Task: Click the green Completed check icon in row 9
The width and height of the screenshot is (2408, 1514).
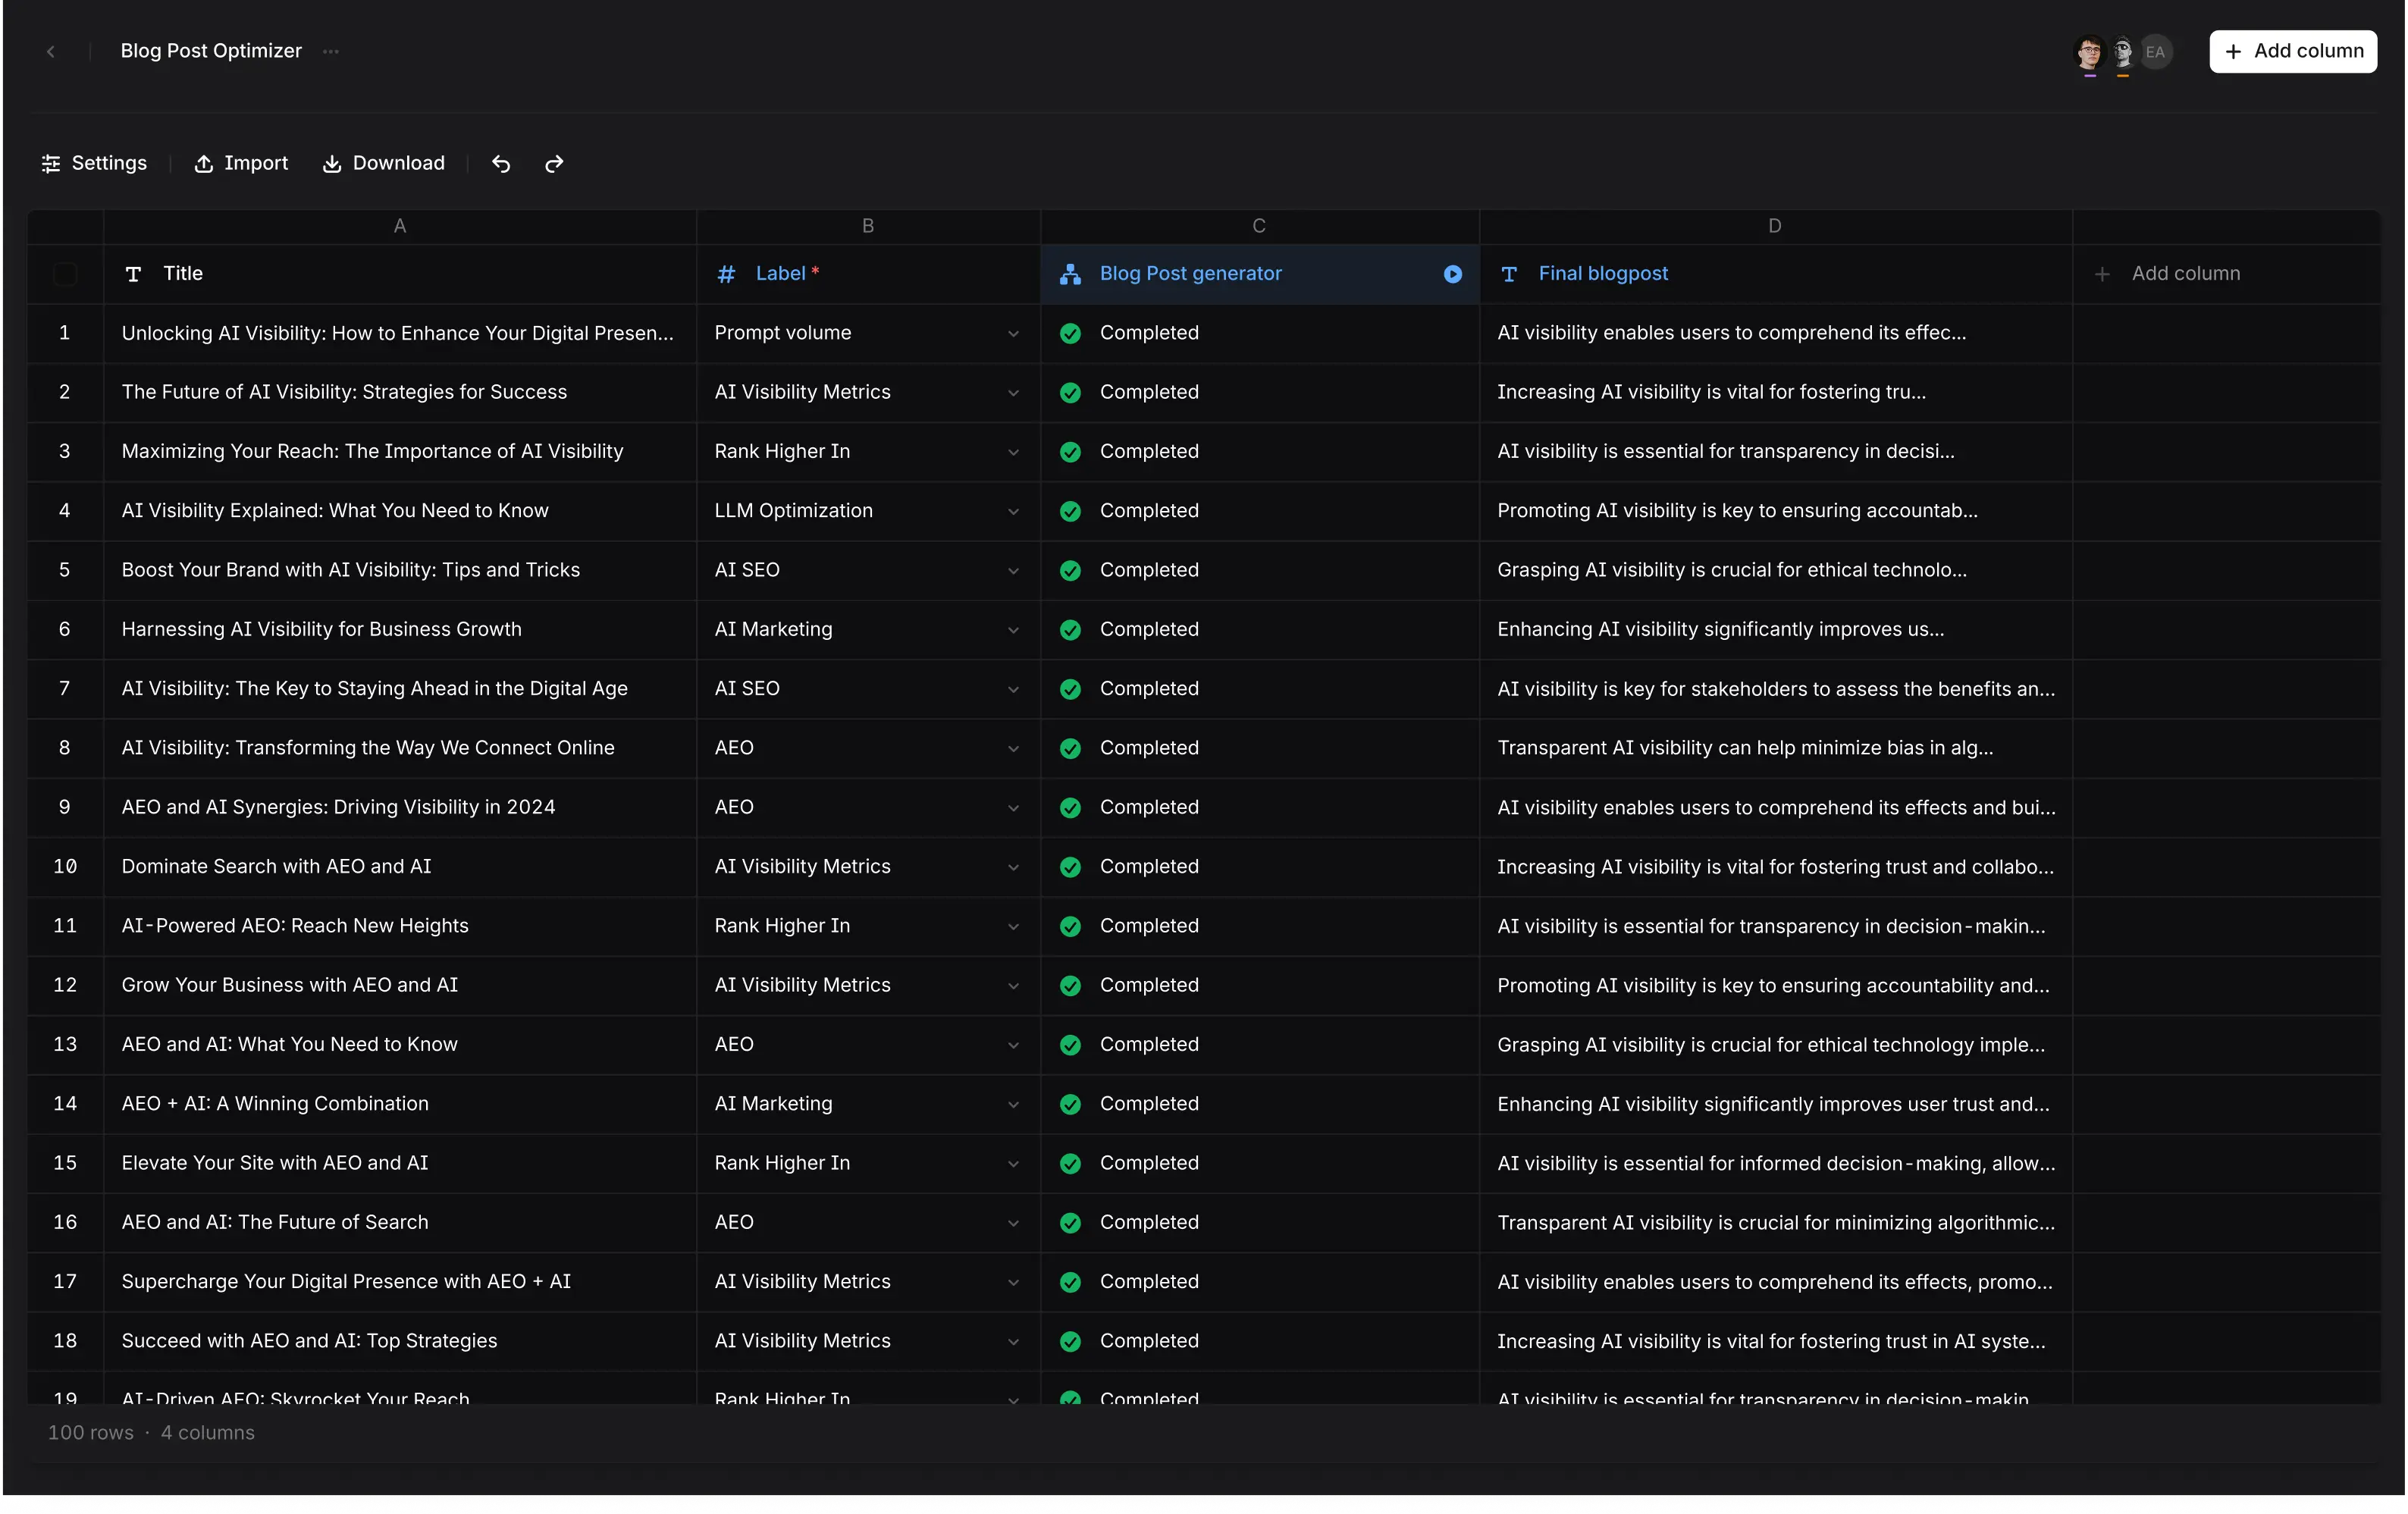Action: coord(1070,808)
